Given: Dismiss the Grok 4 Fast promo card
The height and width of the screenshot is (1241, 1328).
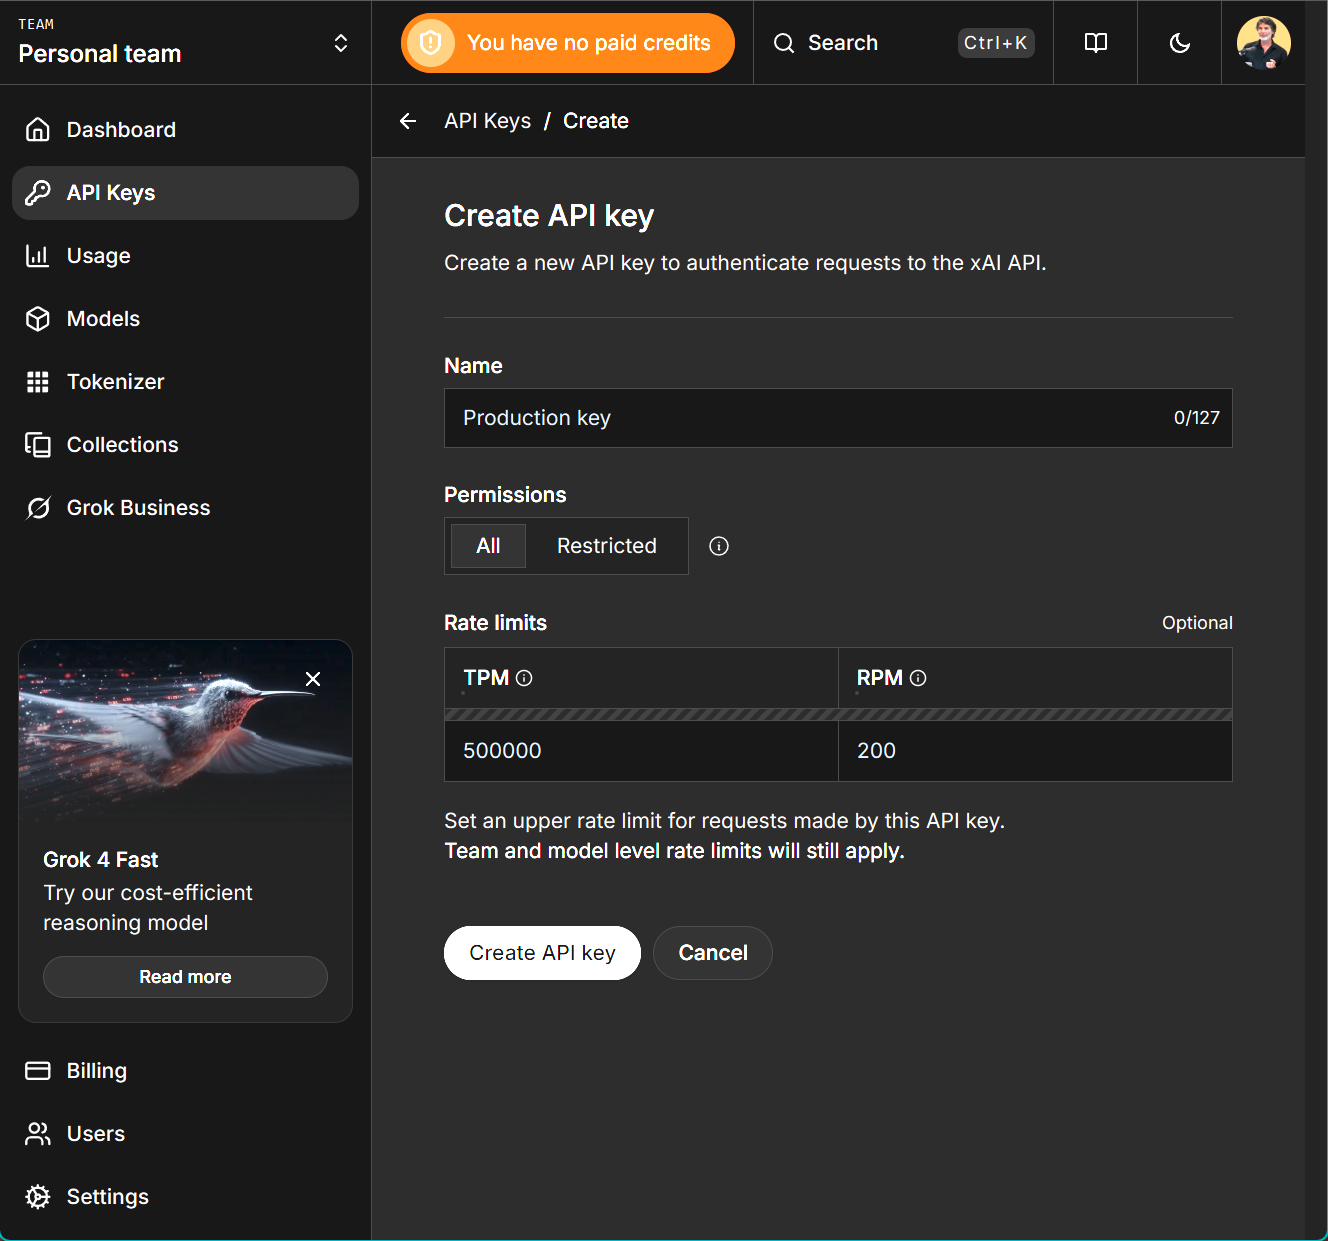Looking at the screenshot, I should coord(313,679).
